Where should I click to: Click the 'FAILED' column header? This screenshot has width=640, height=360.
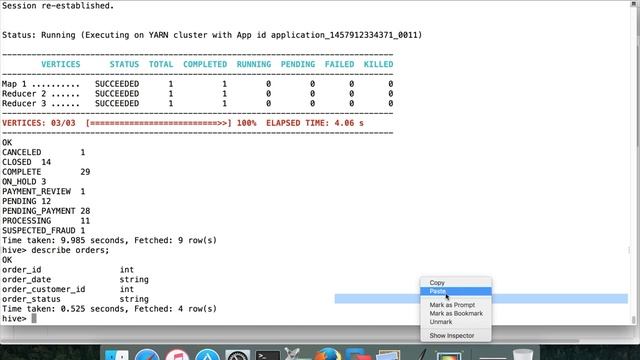[340, 64]
